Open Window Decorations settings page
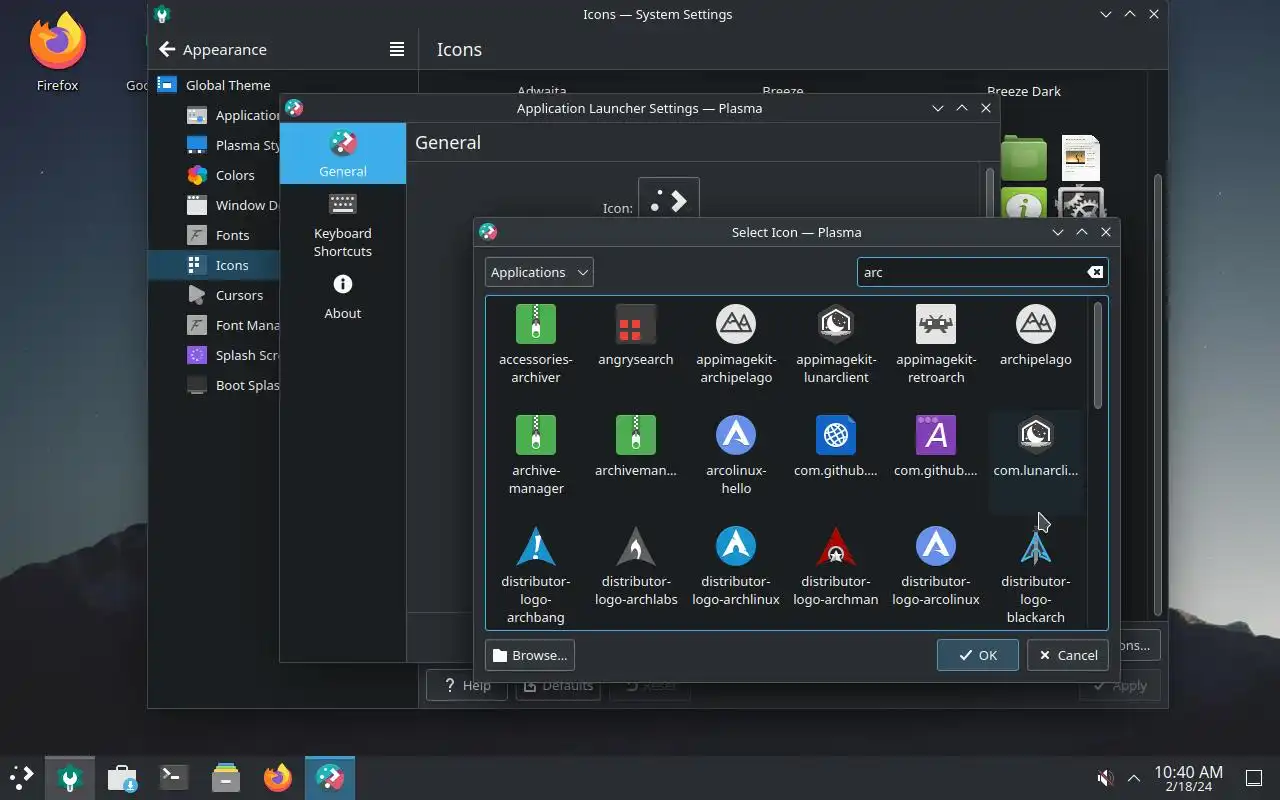The width and height of the screenshot is (1280, 800). (233, 205)
